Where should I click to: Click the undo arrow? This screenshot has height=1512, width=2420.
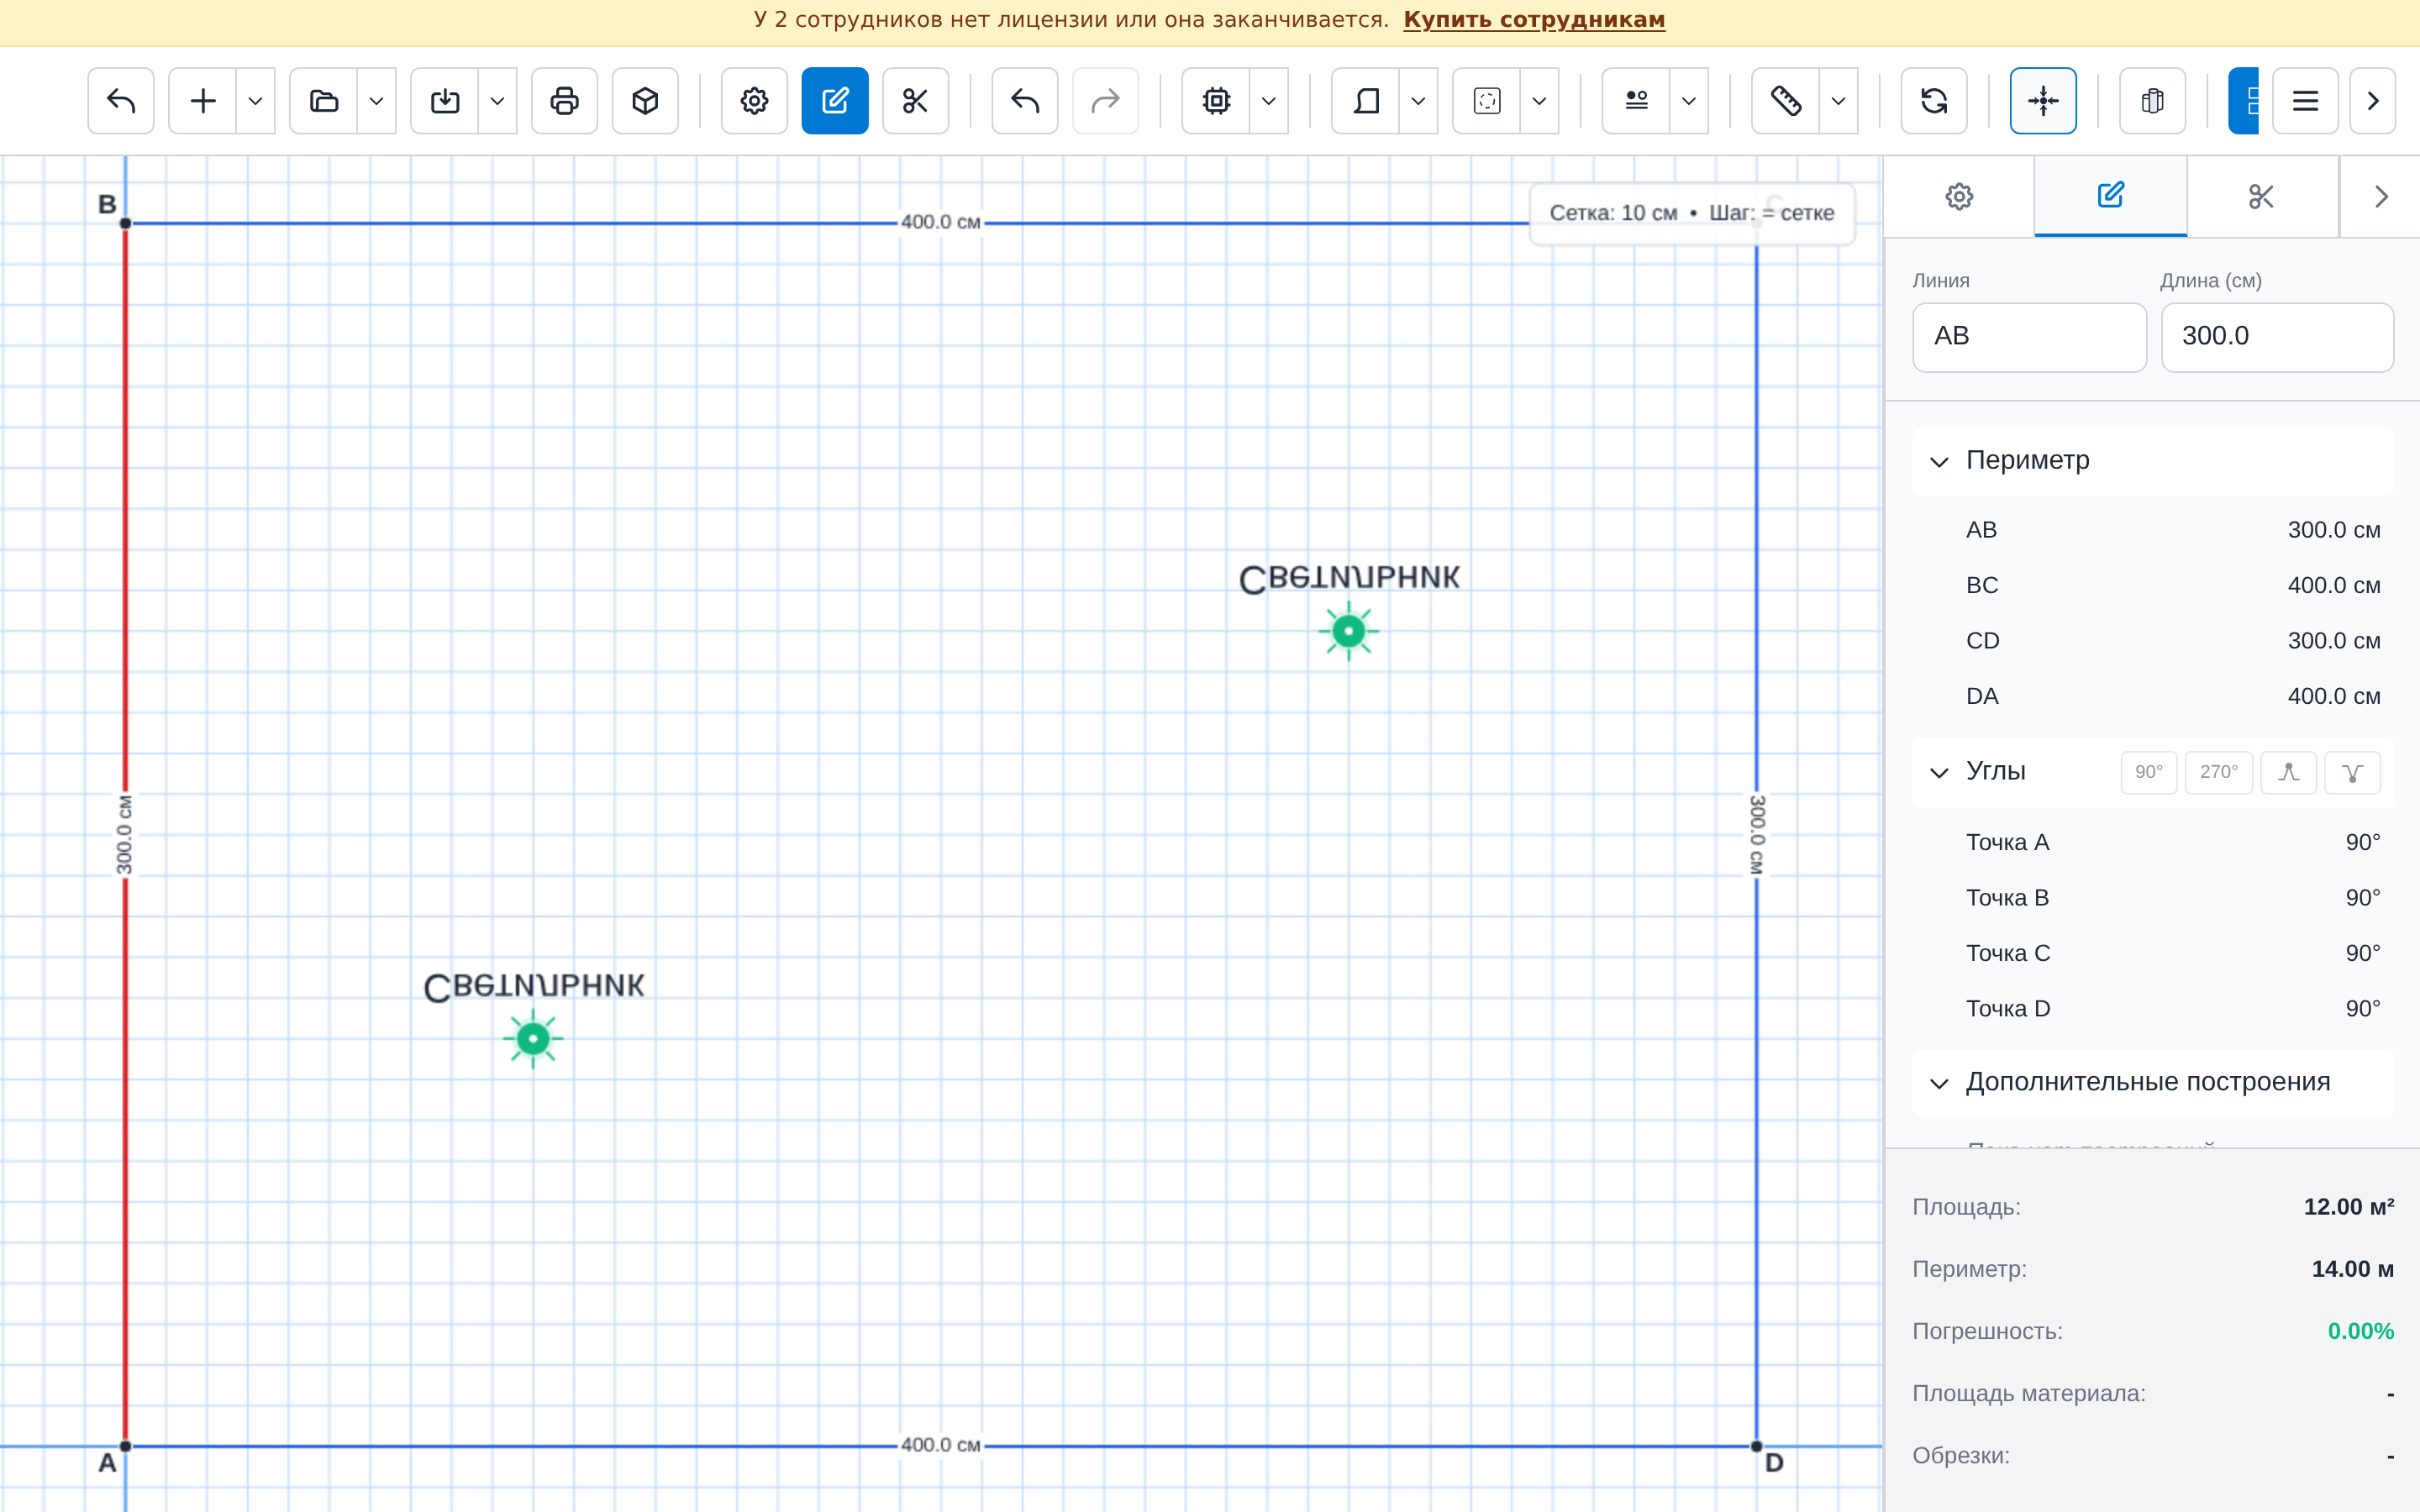click(1025, 101)
